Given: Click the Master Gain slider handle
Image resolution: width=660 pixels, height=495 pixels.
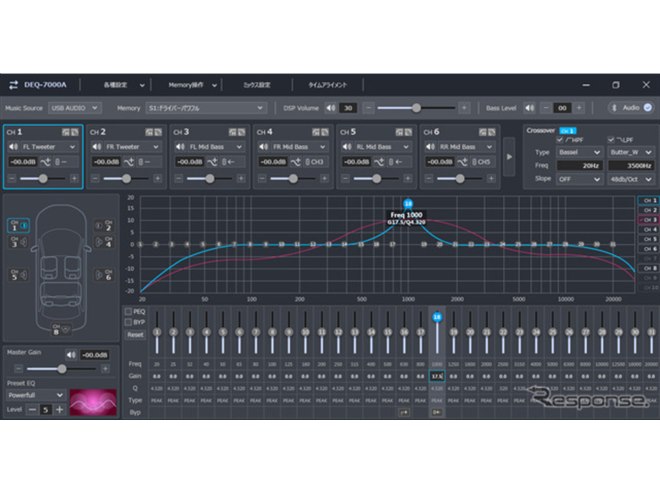Looking at the screenshot, I should [62, 369].
